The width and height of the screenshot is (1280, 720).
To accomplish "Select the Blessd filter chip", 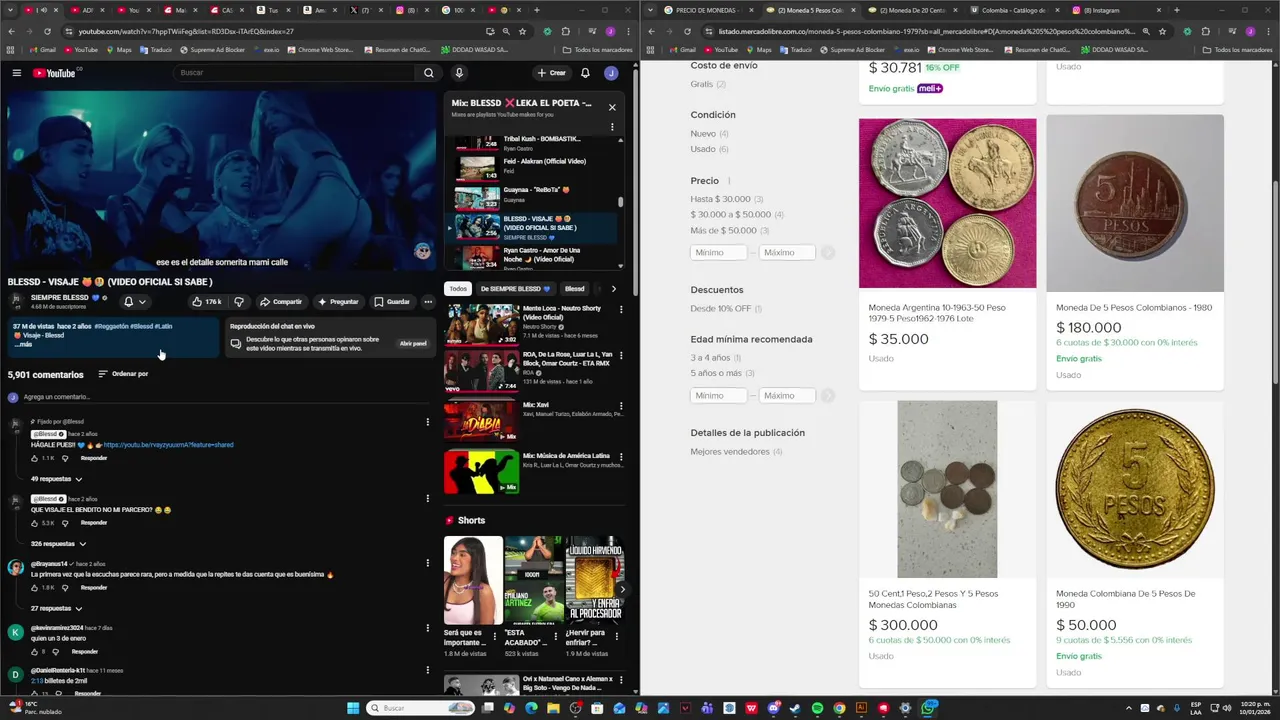I will click(574, 288).
